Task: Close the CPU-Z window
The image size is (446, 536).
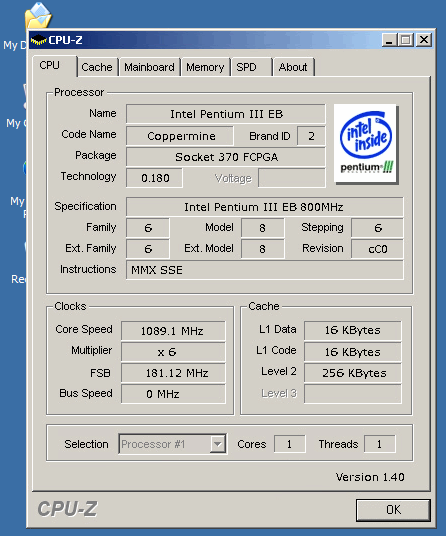Action: (424, 40)
